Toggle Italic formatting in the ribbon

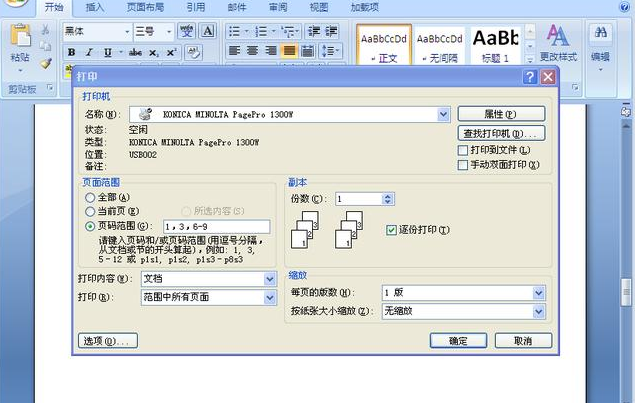point(89,52)
